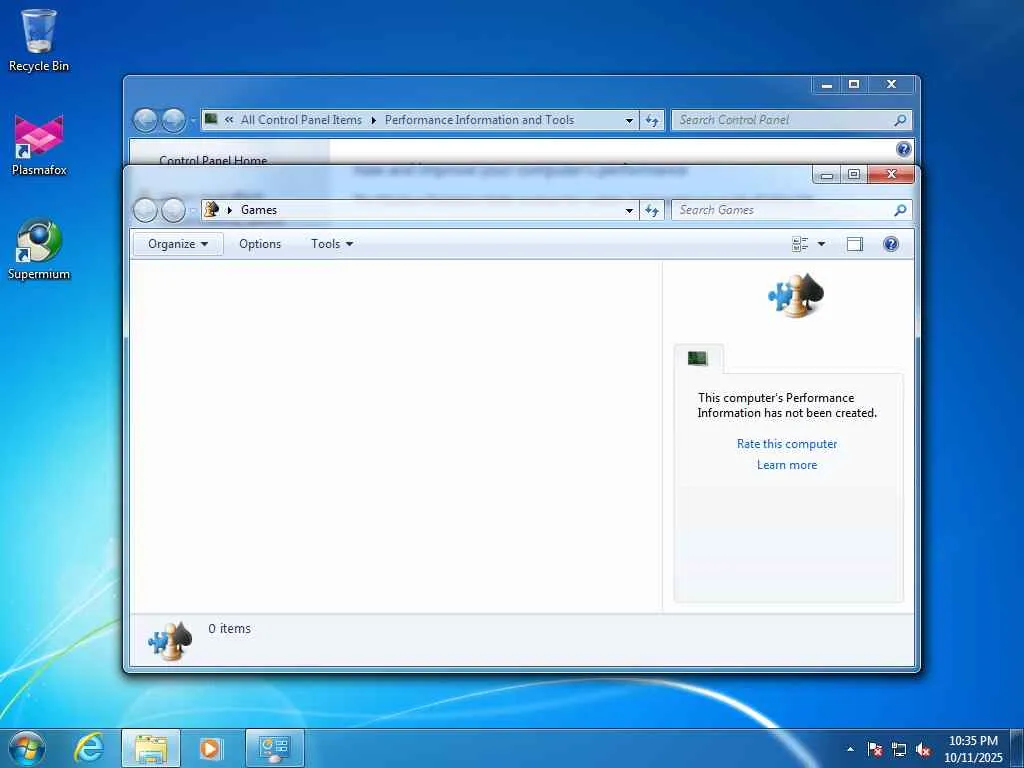Open Windows Media Player from taskbar
The height and width of the screenshot is (768, 1024).
tap(210, 748)
